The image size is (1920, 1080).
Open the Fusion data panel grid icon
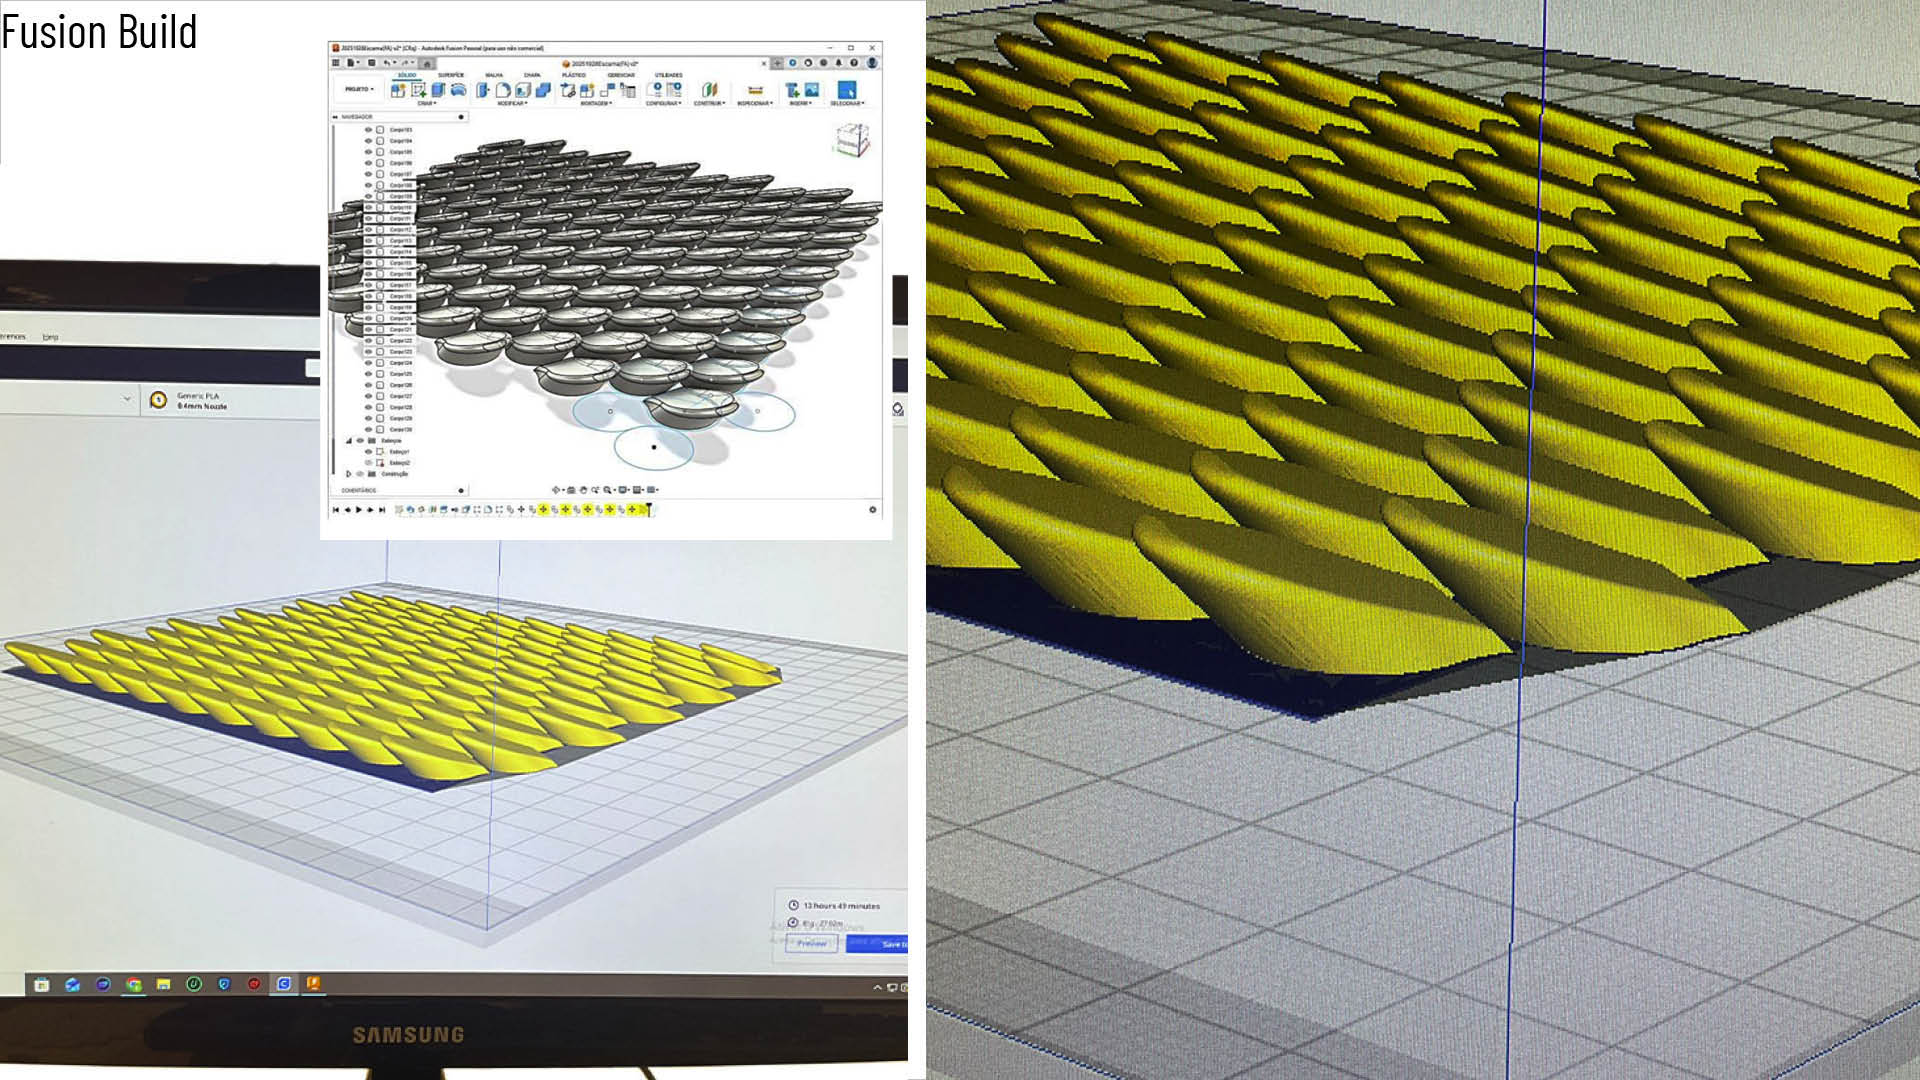click(336, 63)
